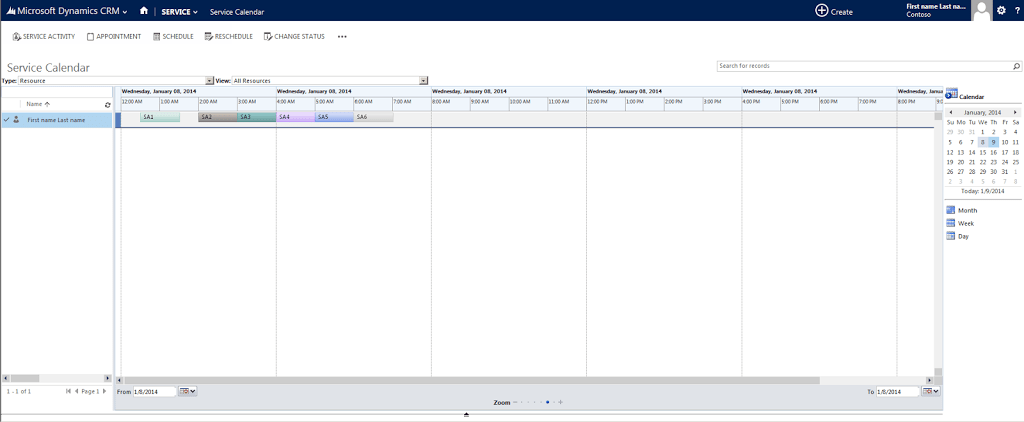
Task: Open the SERVICE menu in navigation bar
Action: click(180, 12)
